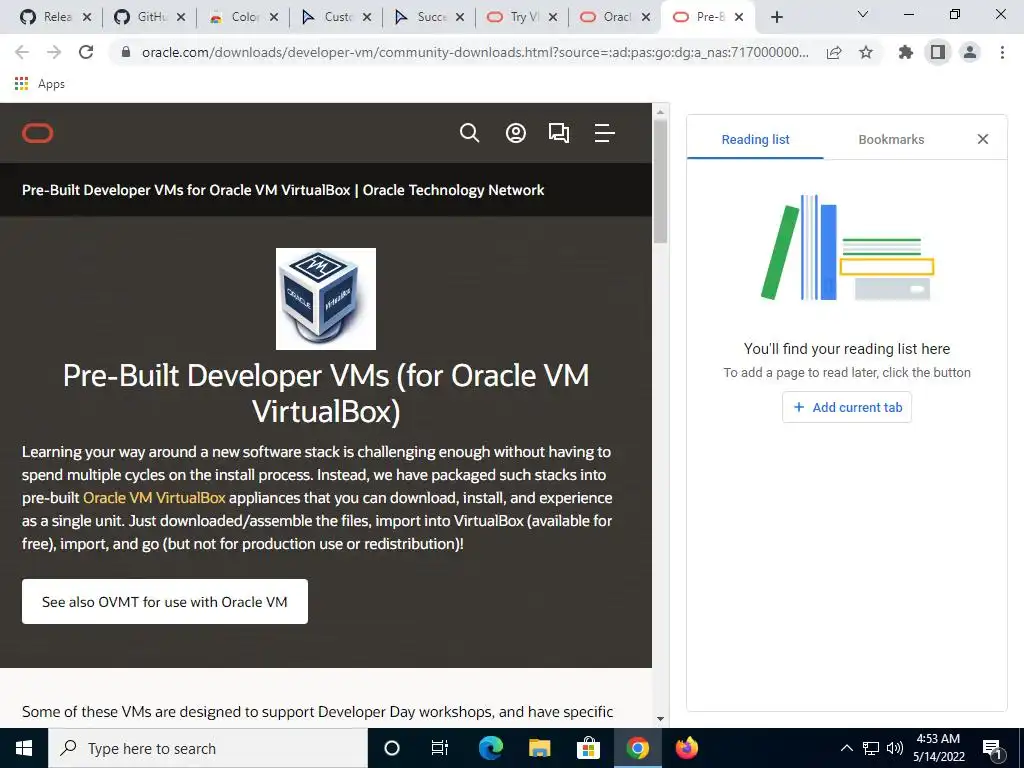Click the Add current tab button
This screenshot has height=768, width=1024.
click(x=846, y=407)
